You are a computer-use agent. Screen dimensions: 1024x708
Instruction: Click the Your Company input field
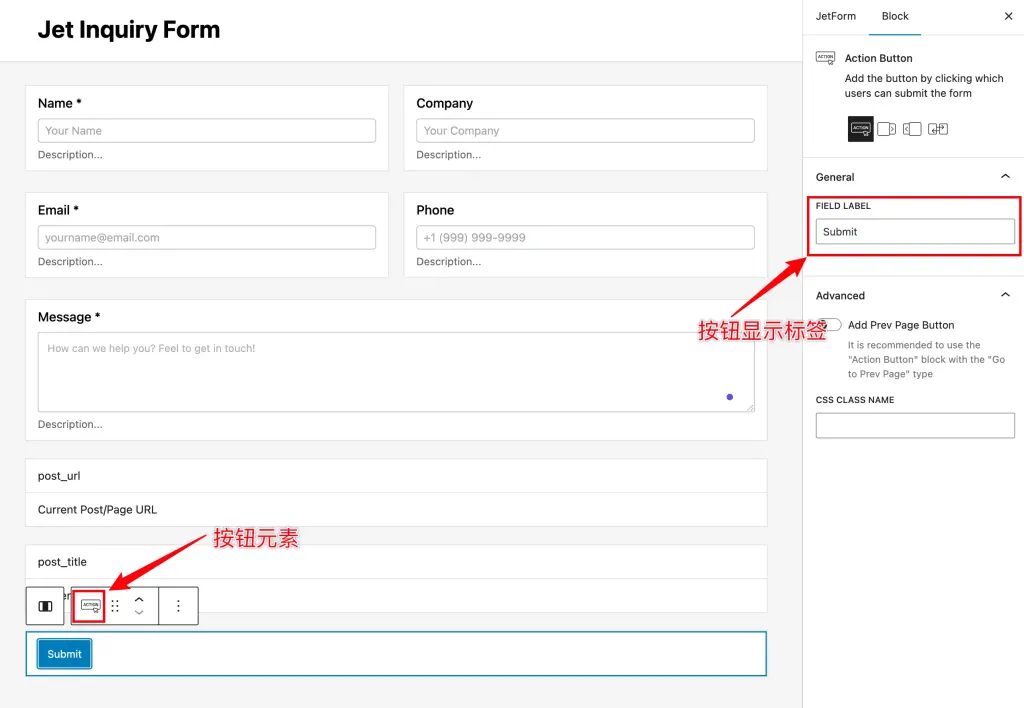585,131
